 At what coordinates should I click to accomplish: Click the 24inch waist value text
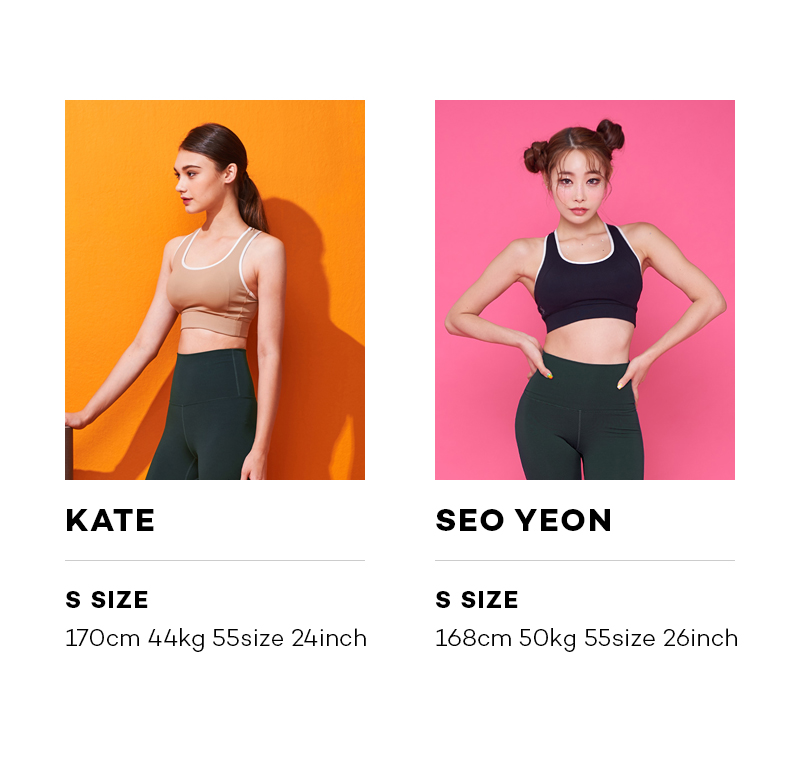pos(329,638)
